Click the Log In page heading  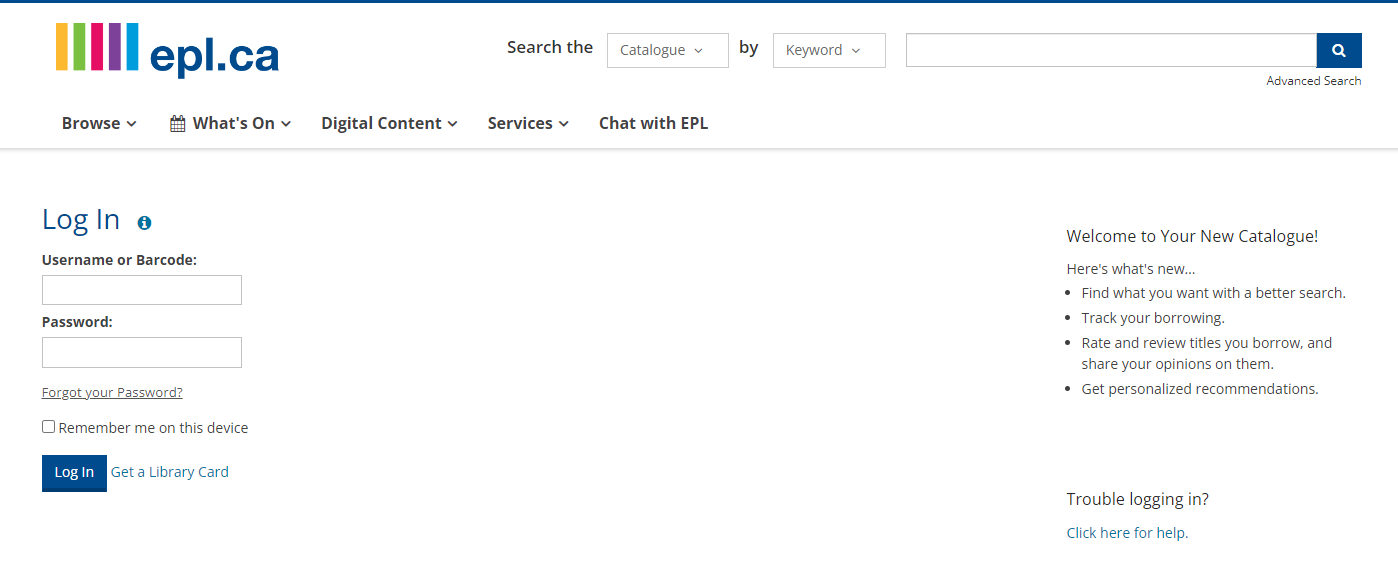point(81,220)
